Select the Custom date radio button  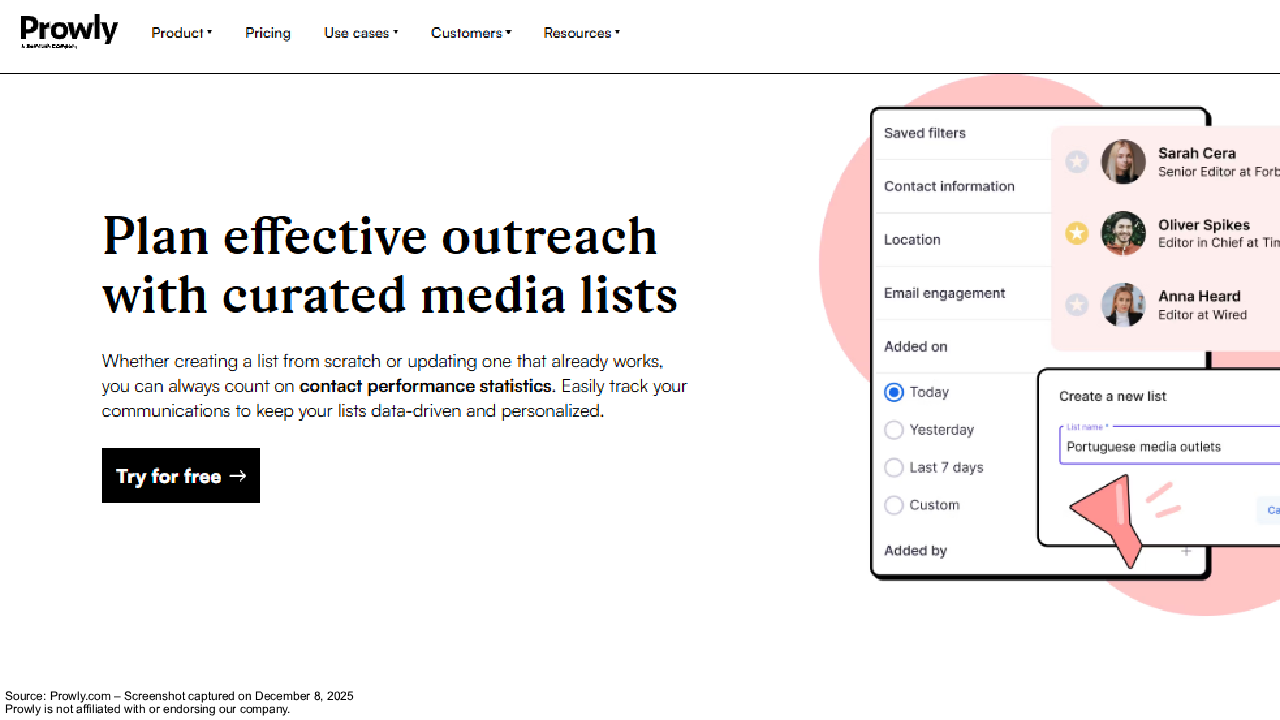point(894,505)
